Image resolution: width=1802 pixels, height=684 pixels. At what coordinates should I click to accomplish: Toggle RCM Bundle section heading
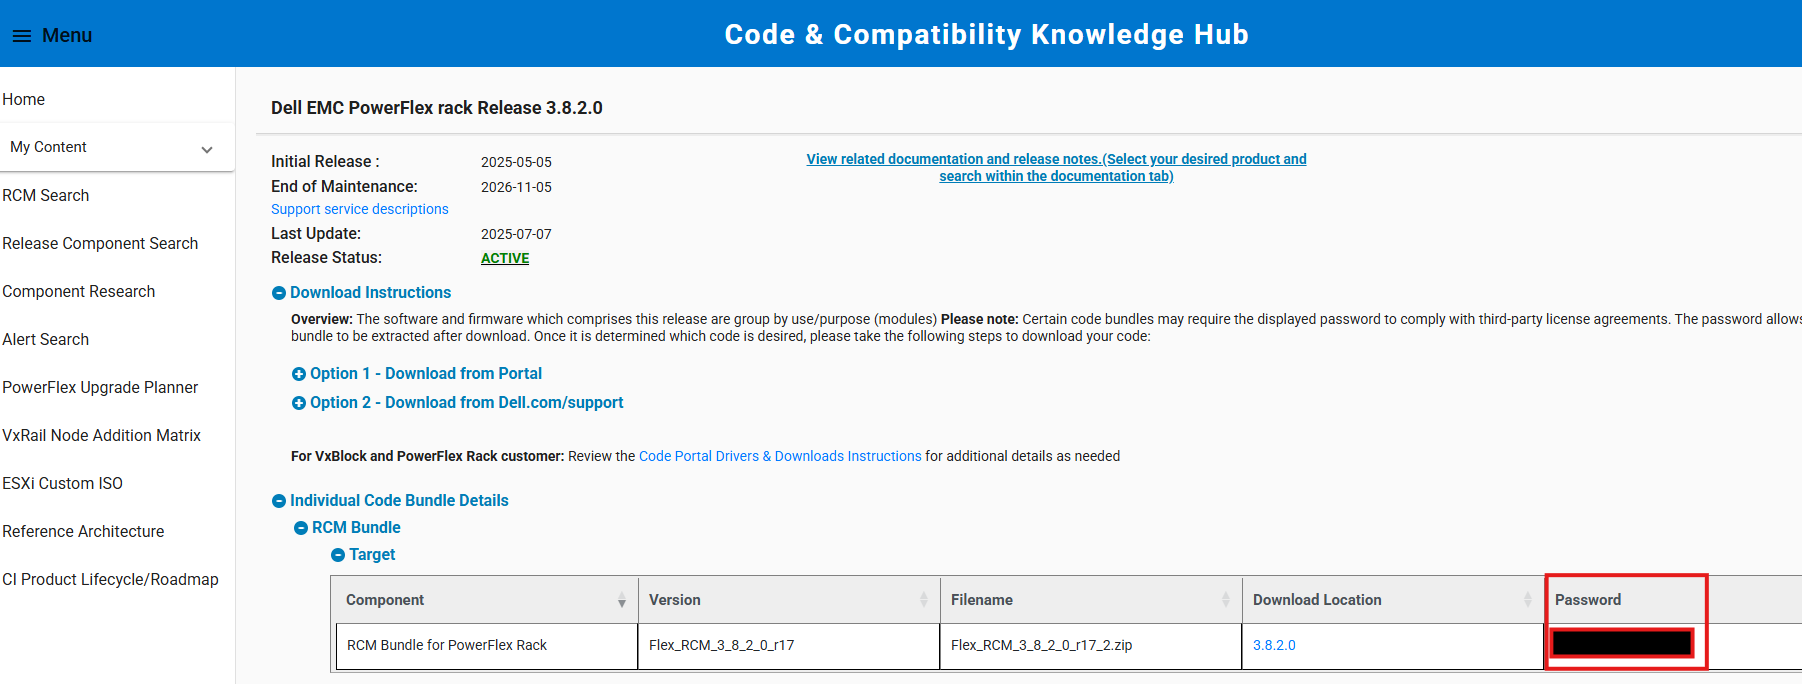coord(356,528)
